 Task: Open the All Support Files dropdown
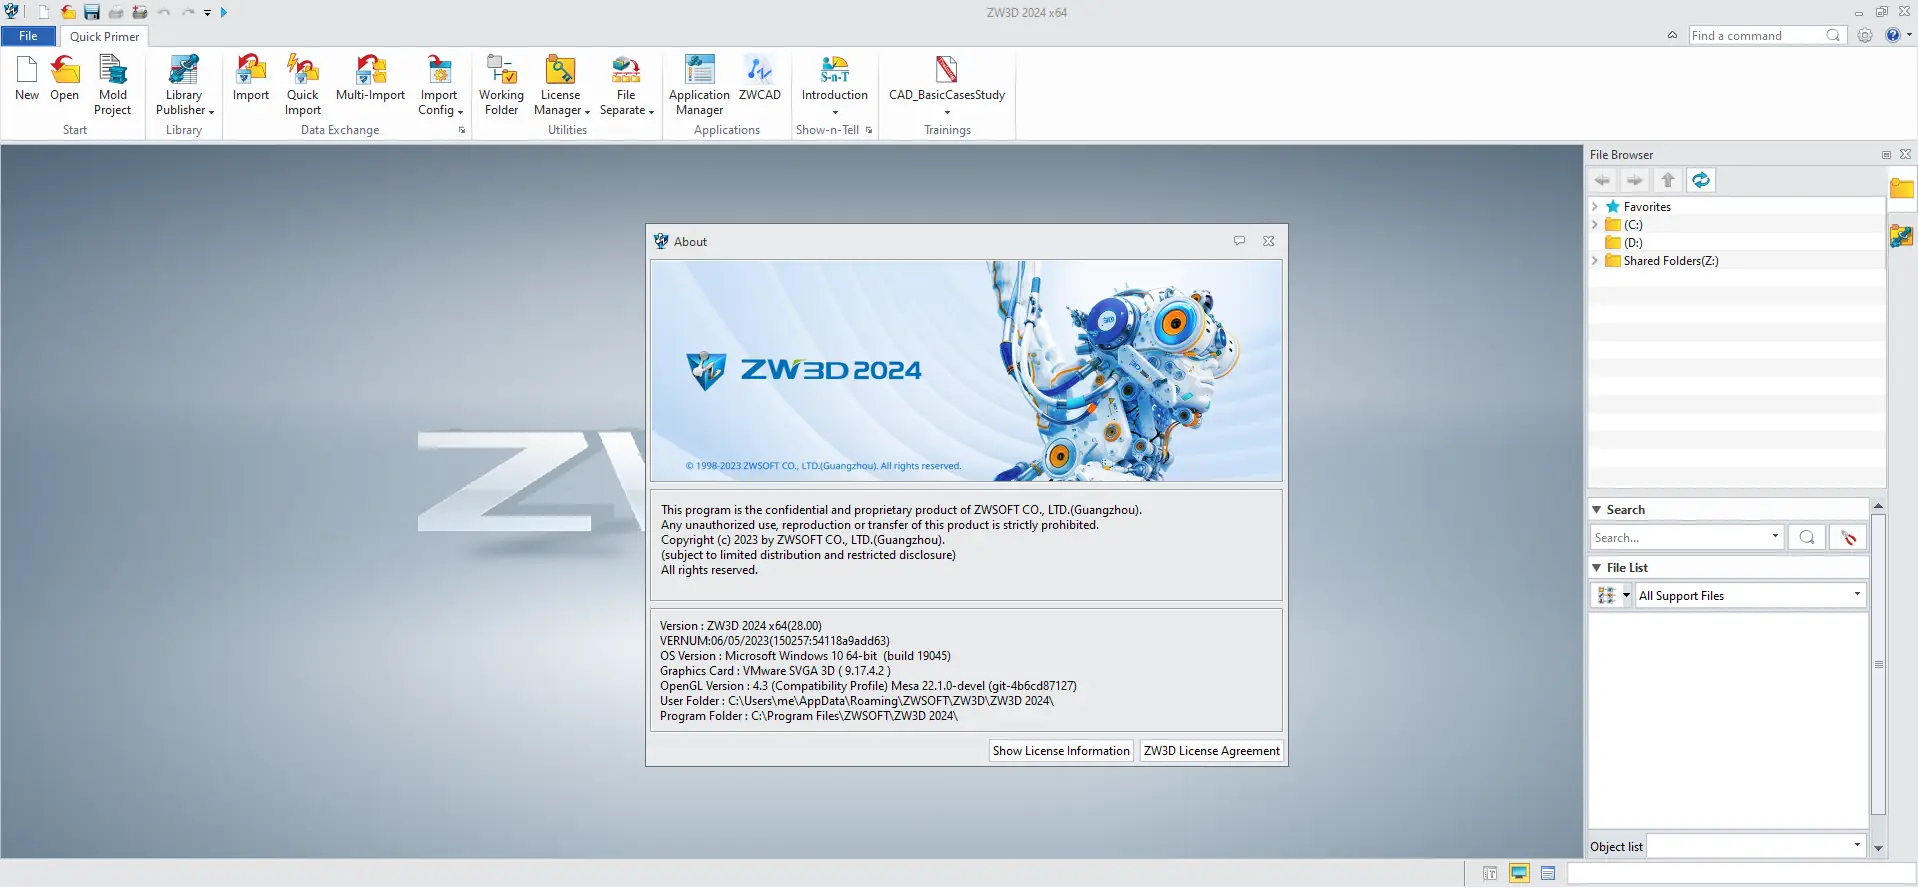pyautogui.click(x=1857, y=595)
